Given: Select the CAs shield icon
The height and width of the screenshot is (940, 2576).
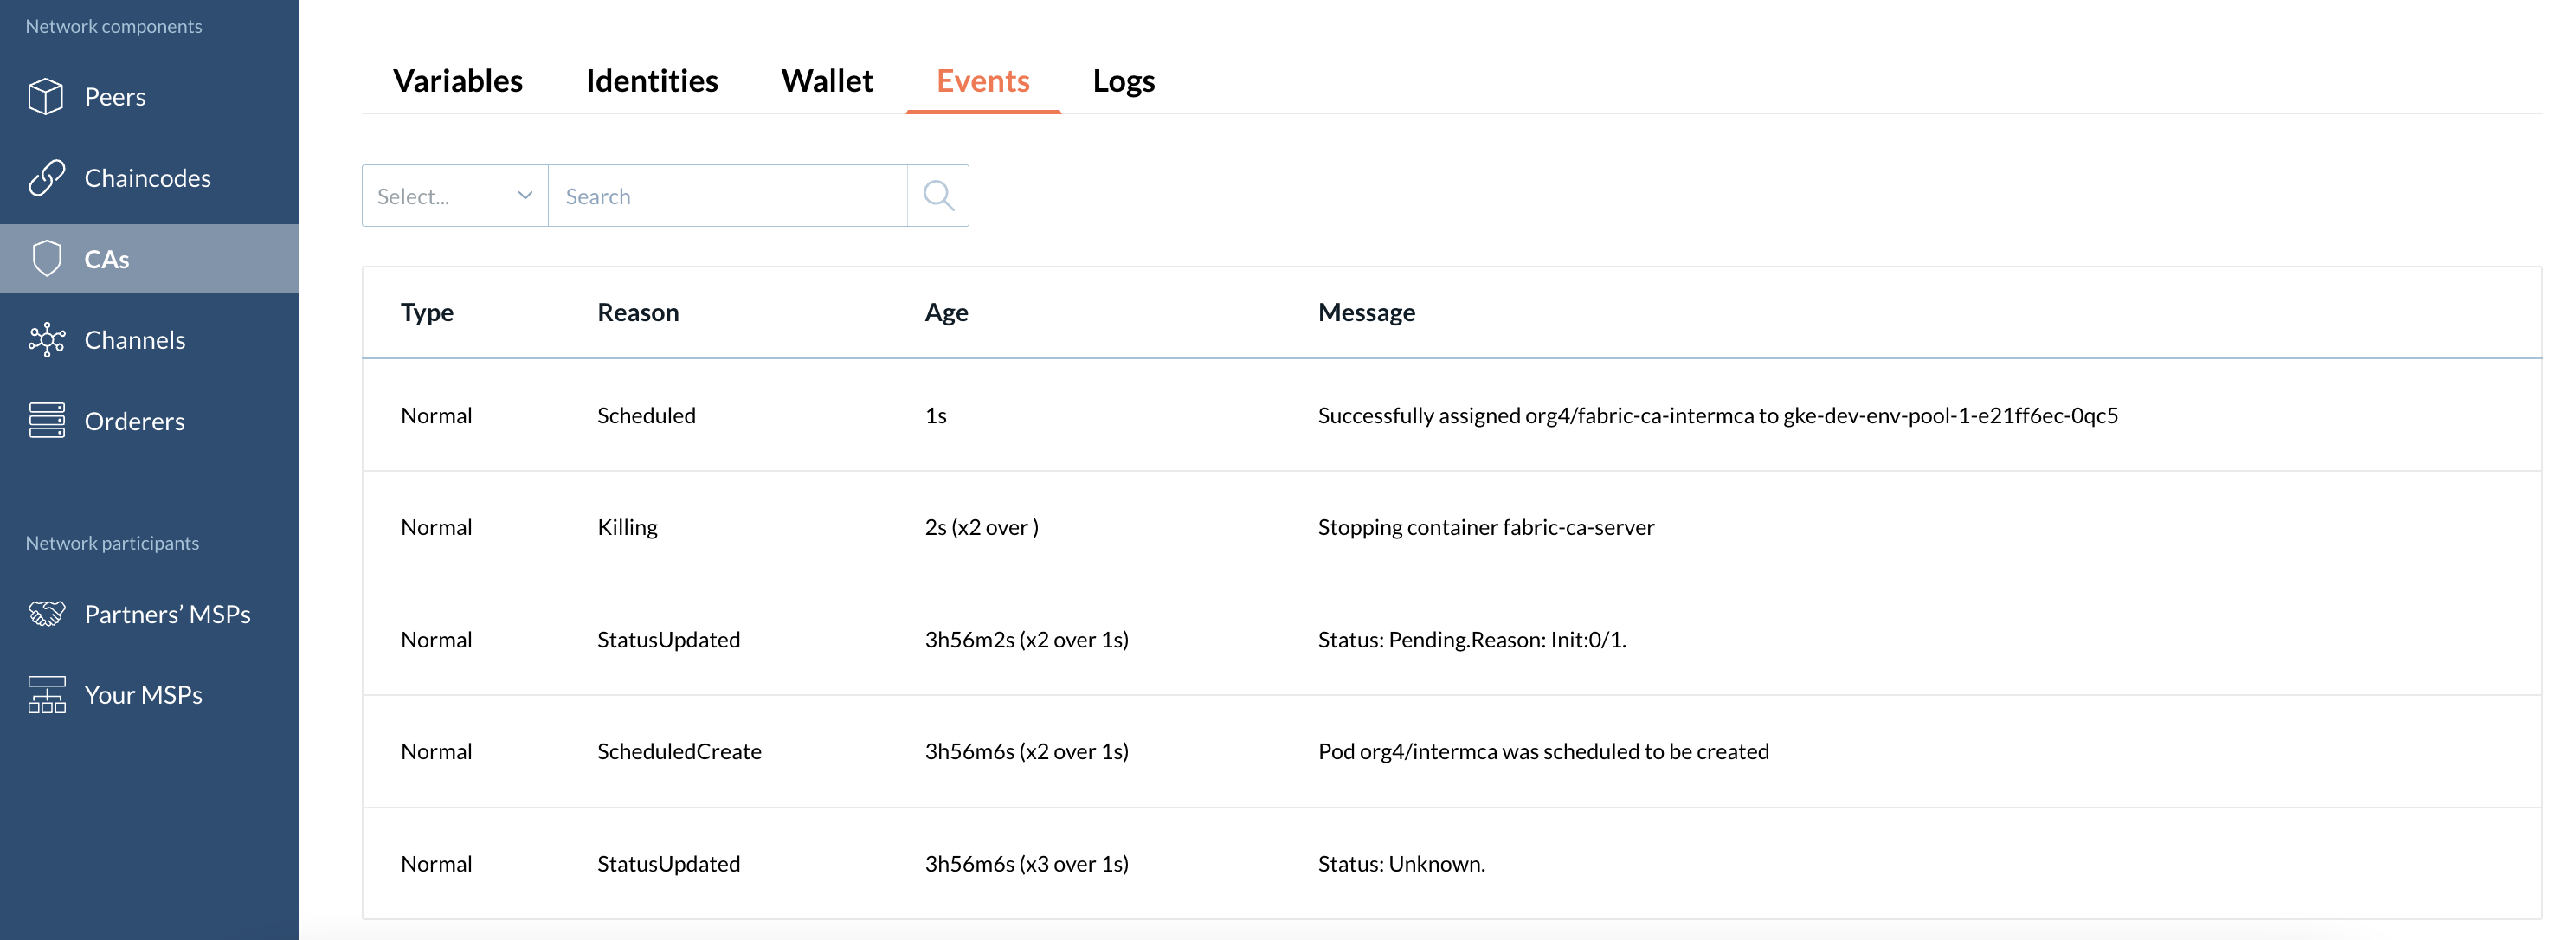Looking at the screenshot, I should pyautogui.click(x=45, y=258).
